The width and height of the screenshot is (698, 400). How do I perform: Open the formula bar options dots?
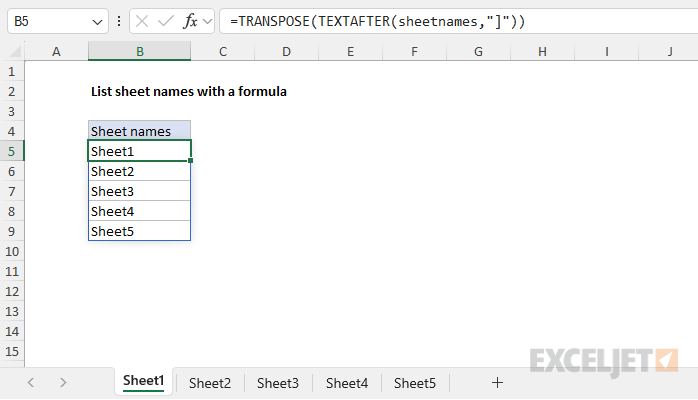coord(119,21)
